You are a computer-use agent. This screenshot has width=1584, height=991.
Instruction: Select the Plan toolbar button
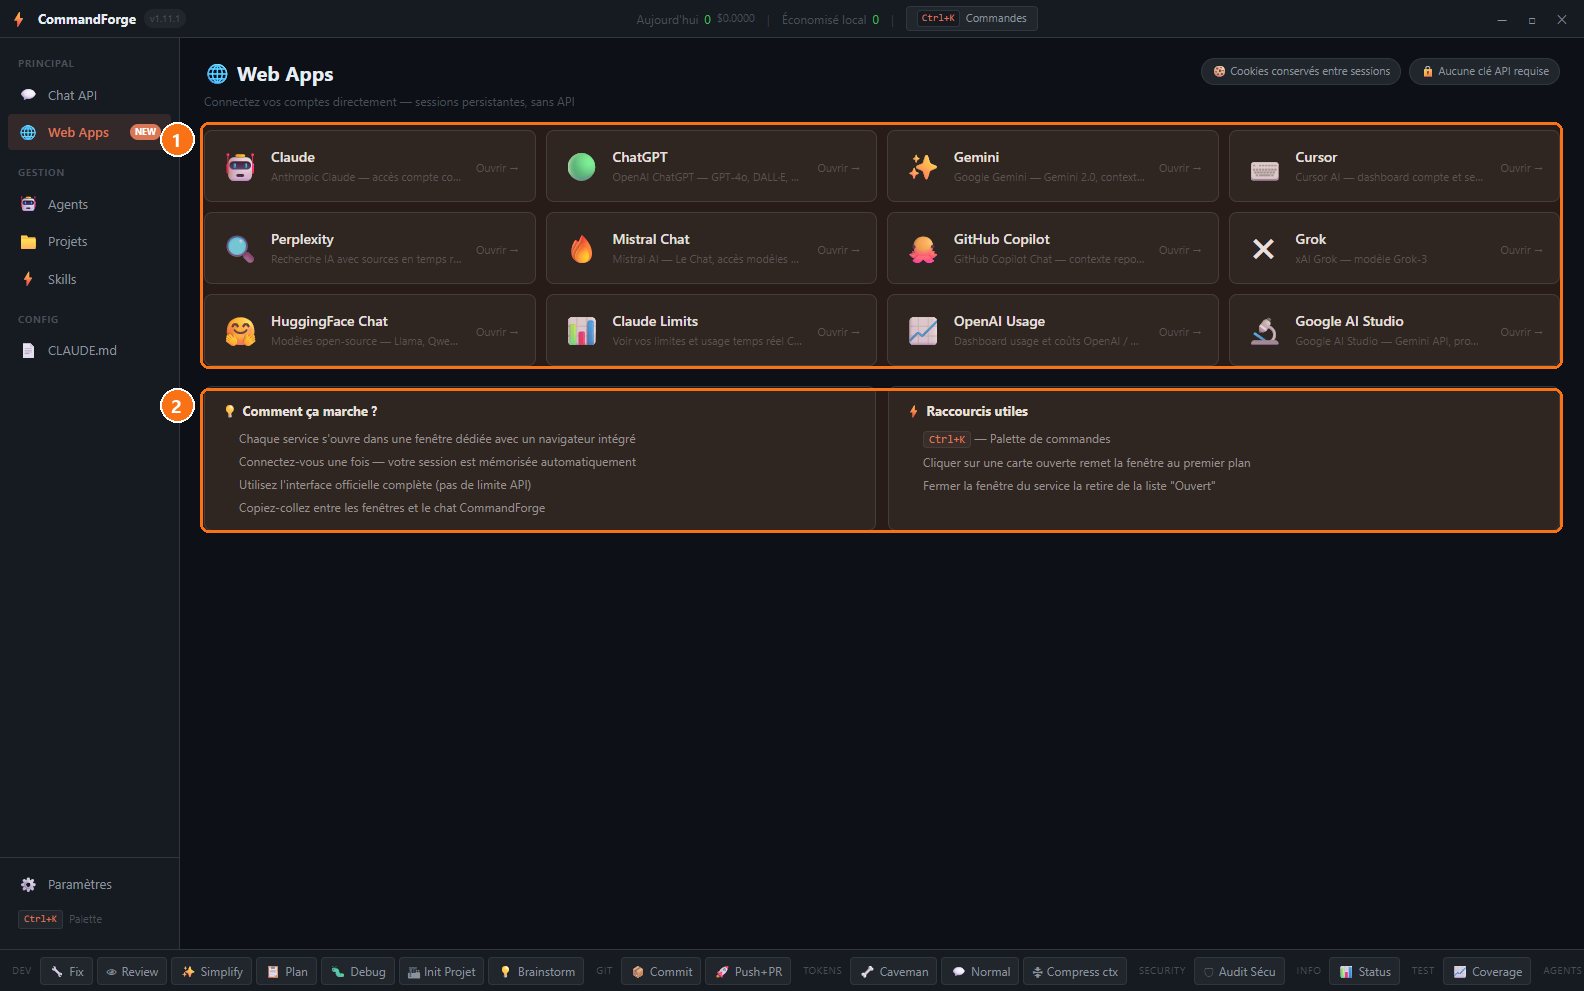287,972
